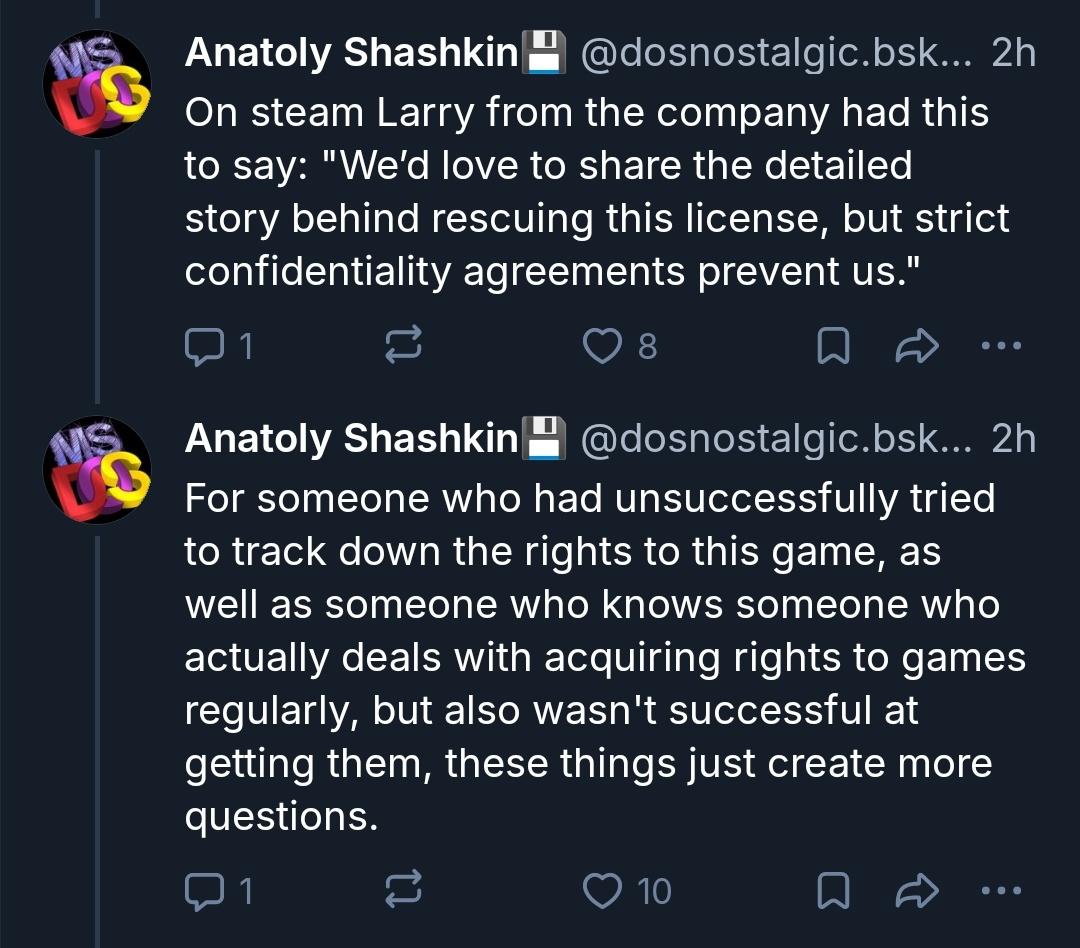Reply to the Steam Larry quote post

205,346
